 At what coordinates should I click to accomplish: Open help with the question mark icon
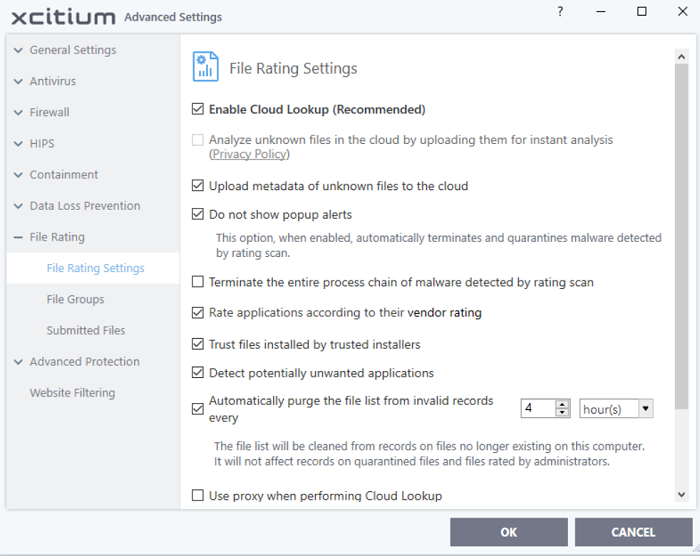(560, 12)
